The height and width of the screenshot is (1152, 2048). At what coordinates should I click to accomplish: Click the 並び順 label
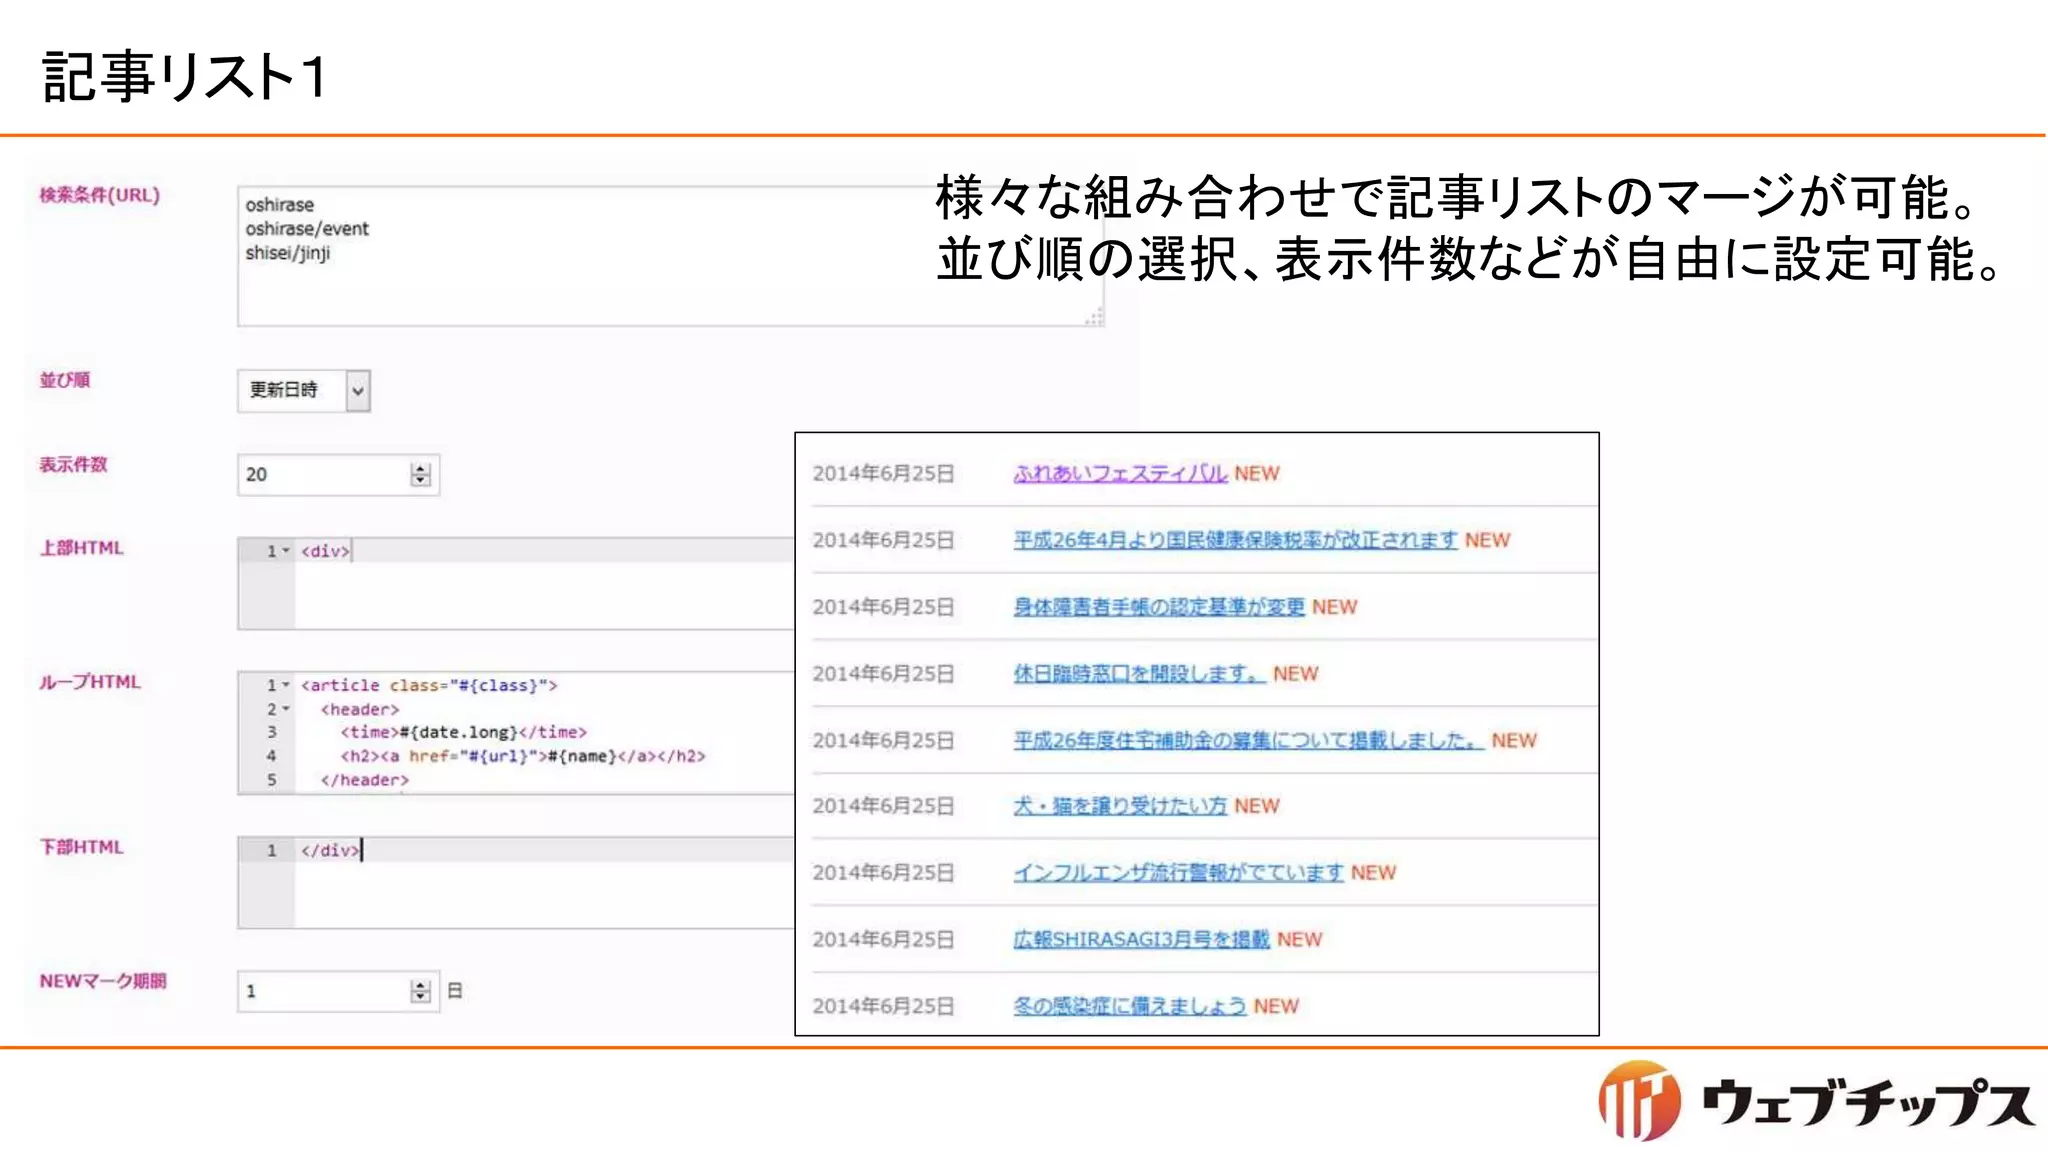point(65,380)
